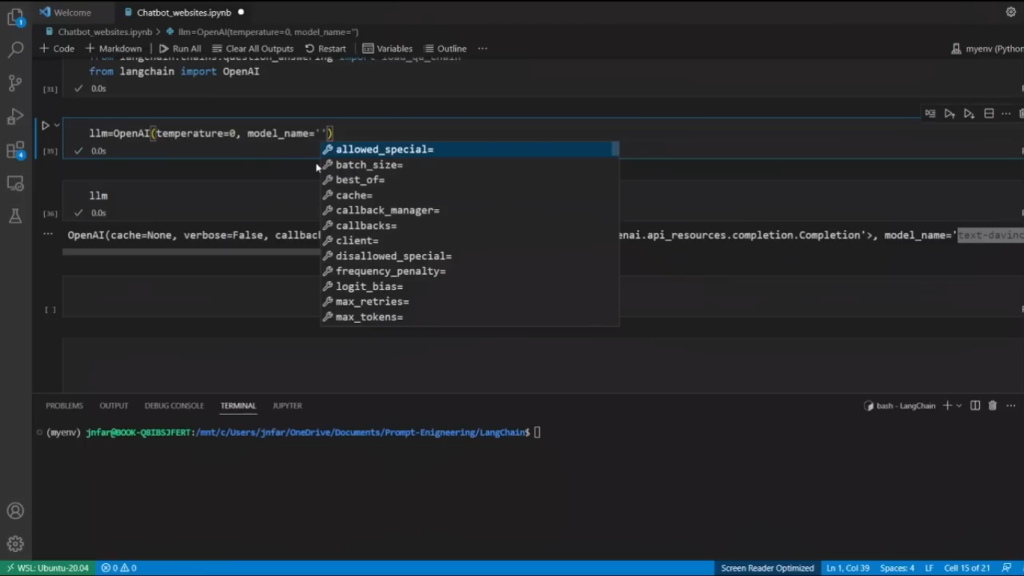Click the Run All button
Viewport: 1024px width, 576px height.
pos(180,48)
